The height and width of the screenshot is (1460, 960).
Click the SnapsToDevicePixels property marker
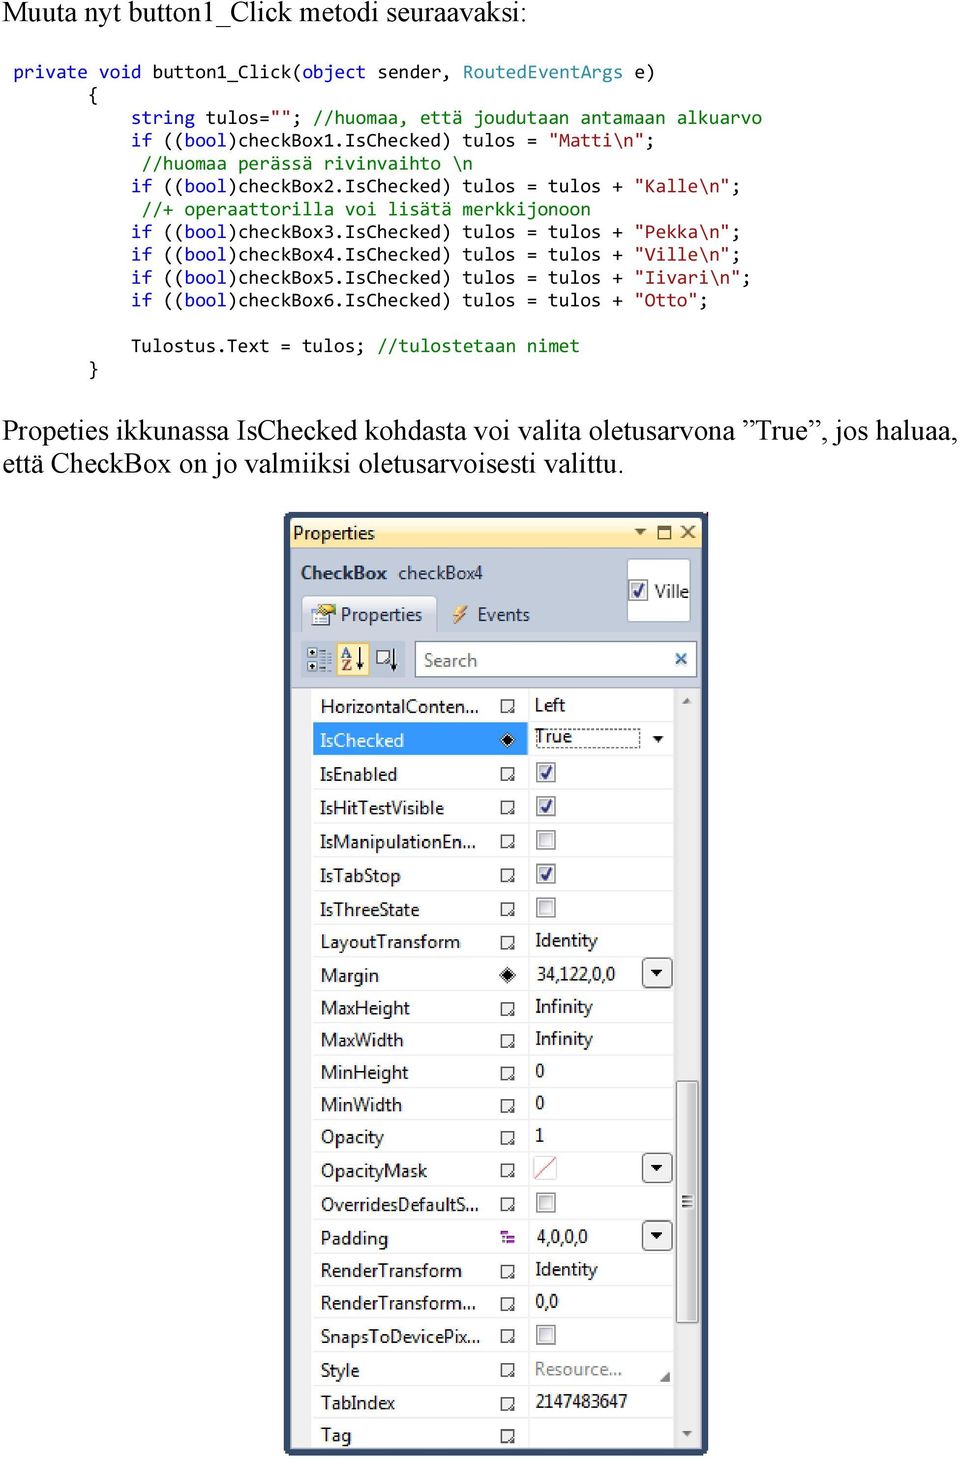coord(507,1337)
